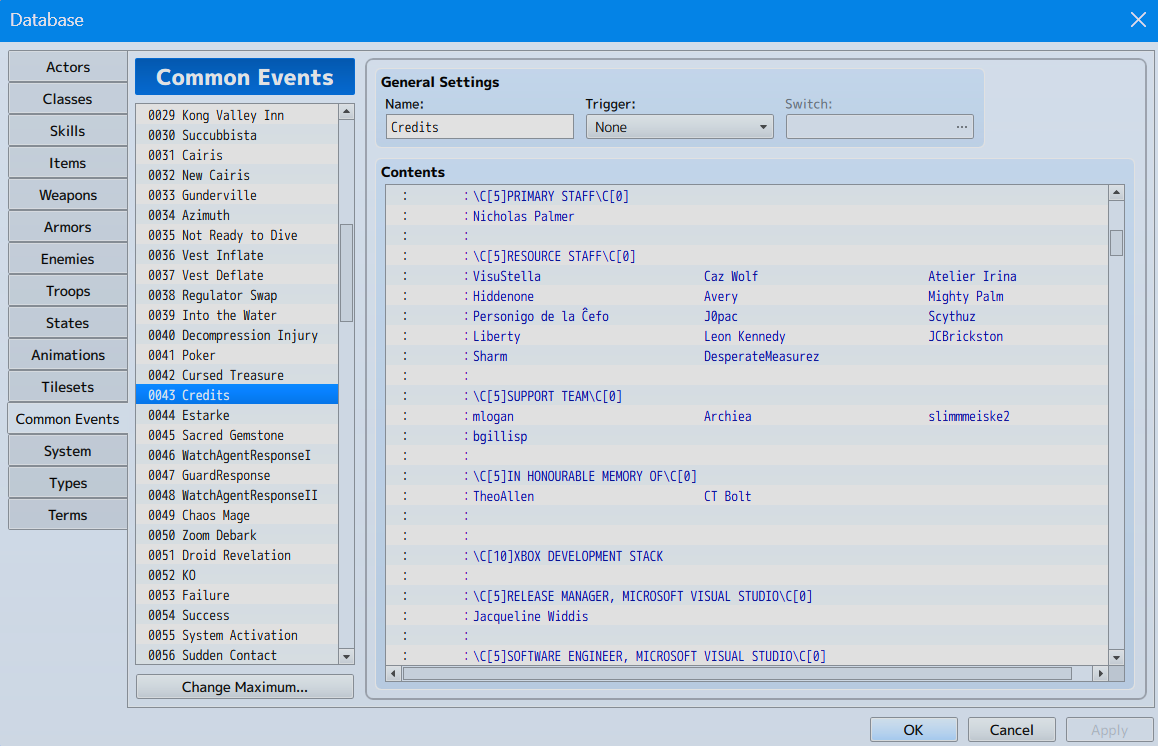Screen dimensions: 1158x746
Task: Click the Contents vertical scrollbar thumb
Action: 1117,243
